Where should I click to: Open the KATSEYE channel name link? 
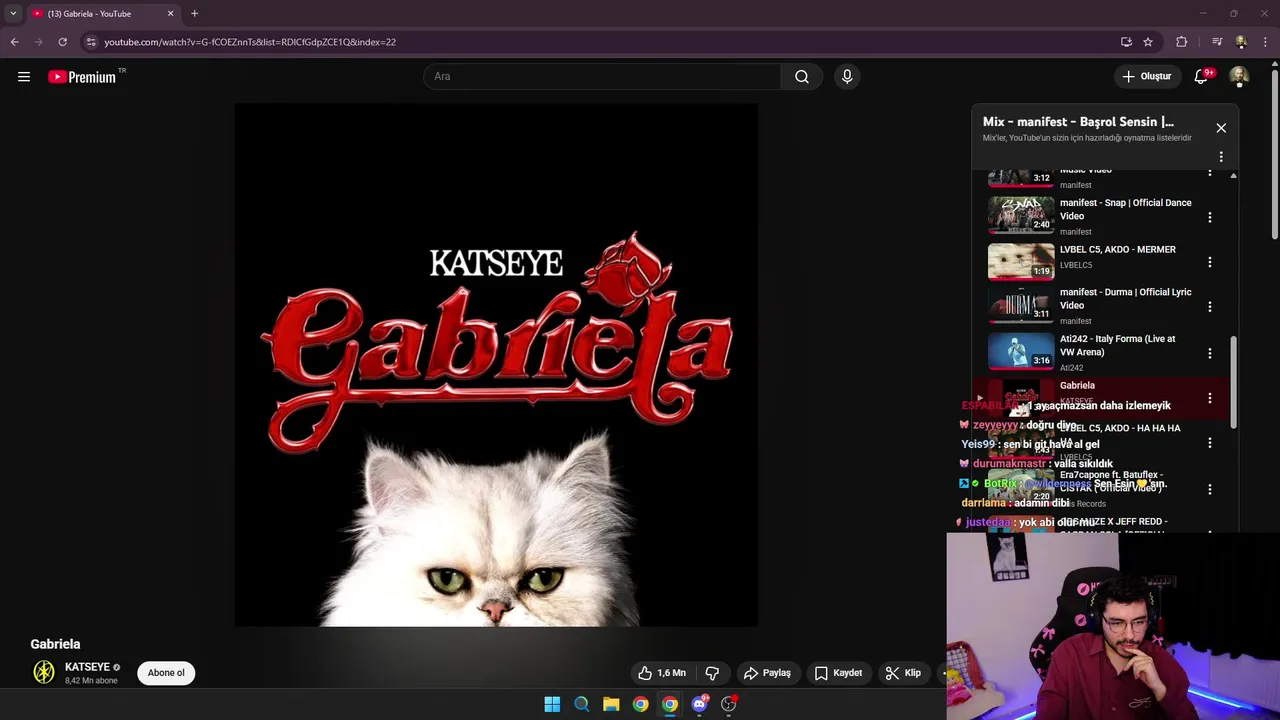pyautogui.click(x=87, y=667)
